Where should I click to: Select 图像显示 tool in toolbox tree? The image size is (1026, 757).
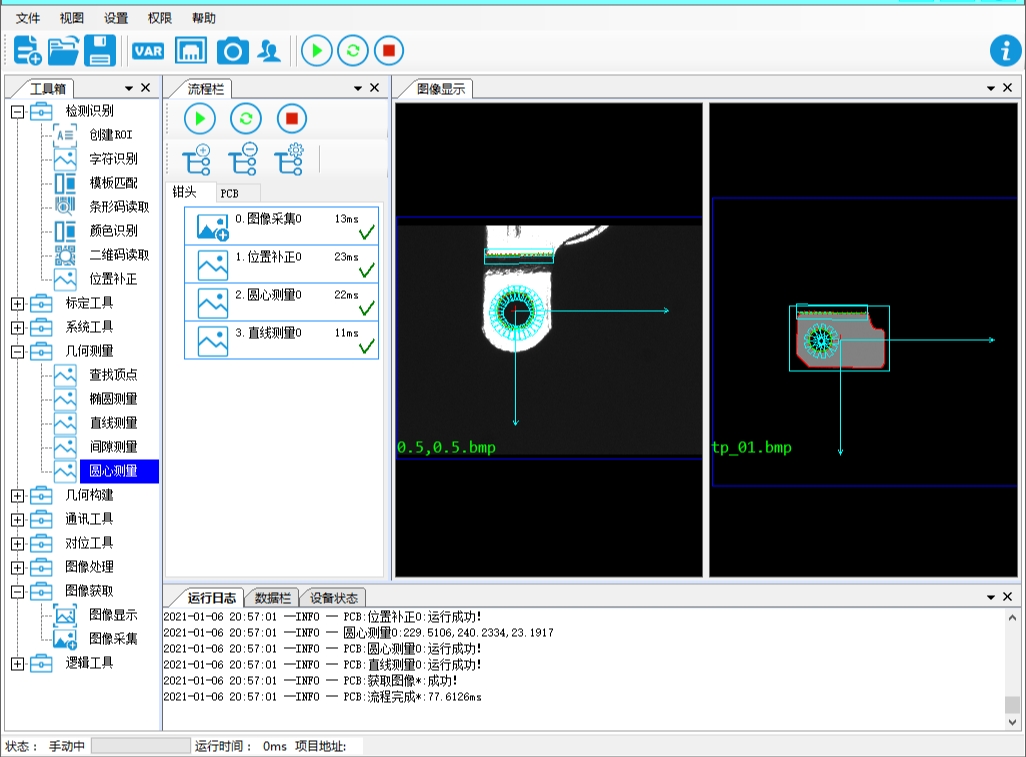click(x=113, y=615)
